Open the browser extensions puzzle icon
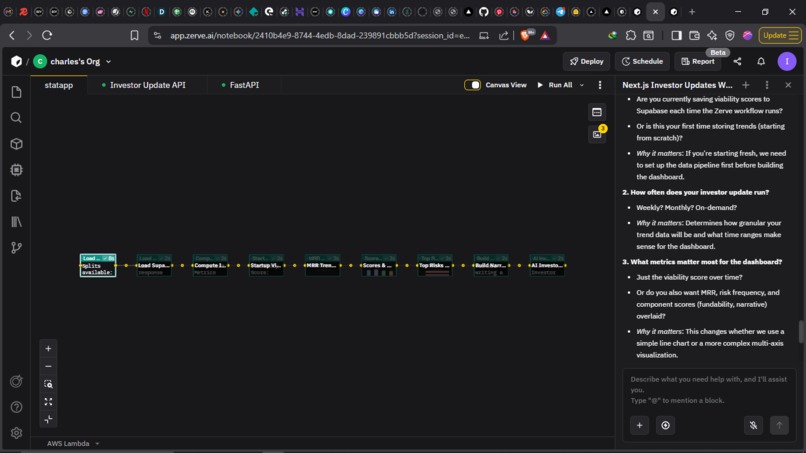Screen dimensions: 806x453 (x=631, y=35)
